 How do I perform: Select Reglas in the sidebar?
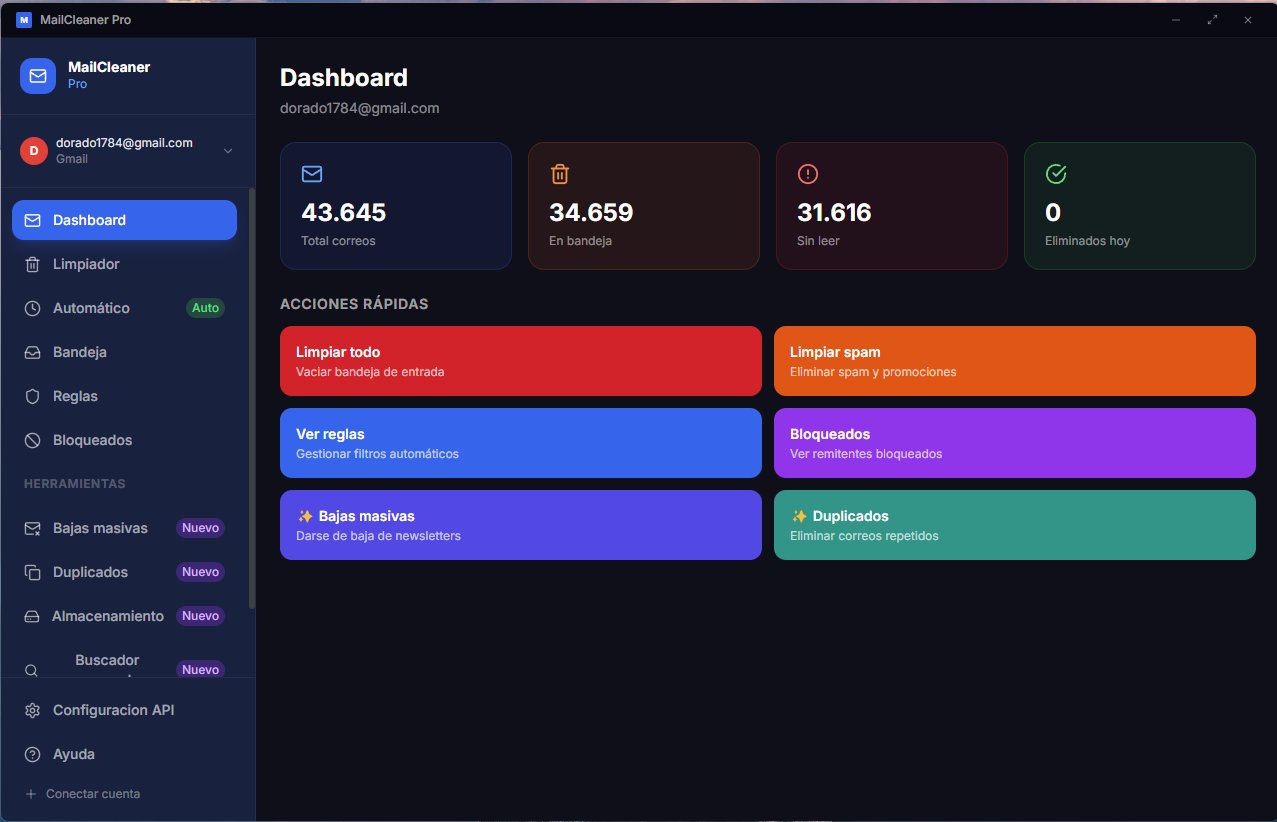tap(124, 396)
